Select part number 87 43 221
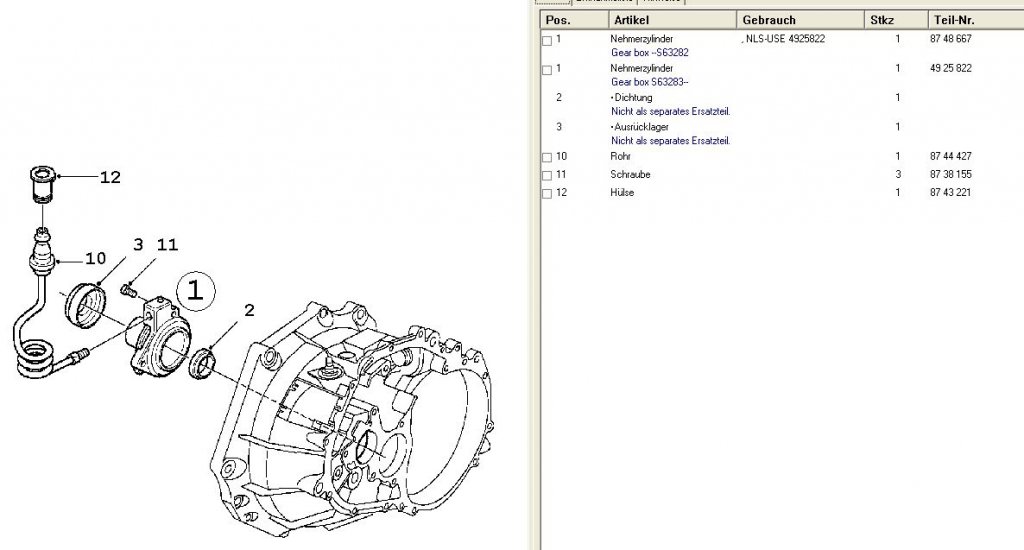This screenshot has width=1024, height=550. coord(951,193)
